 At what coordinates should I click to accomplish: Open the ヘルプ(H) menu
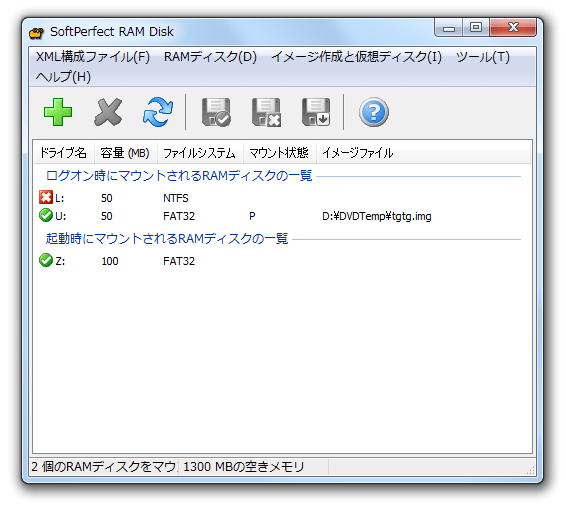click(x=63, y=77)
